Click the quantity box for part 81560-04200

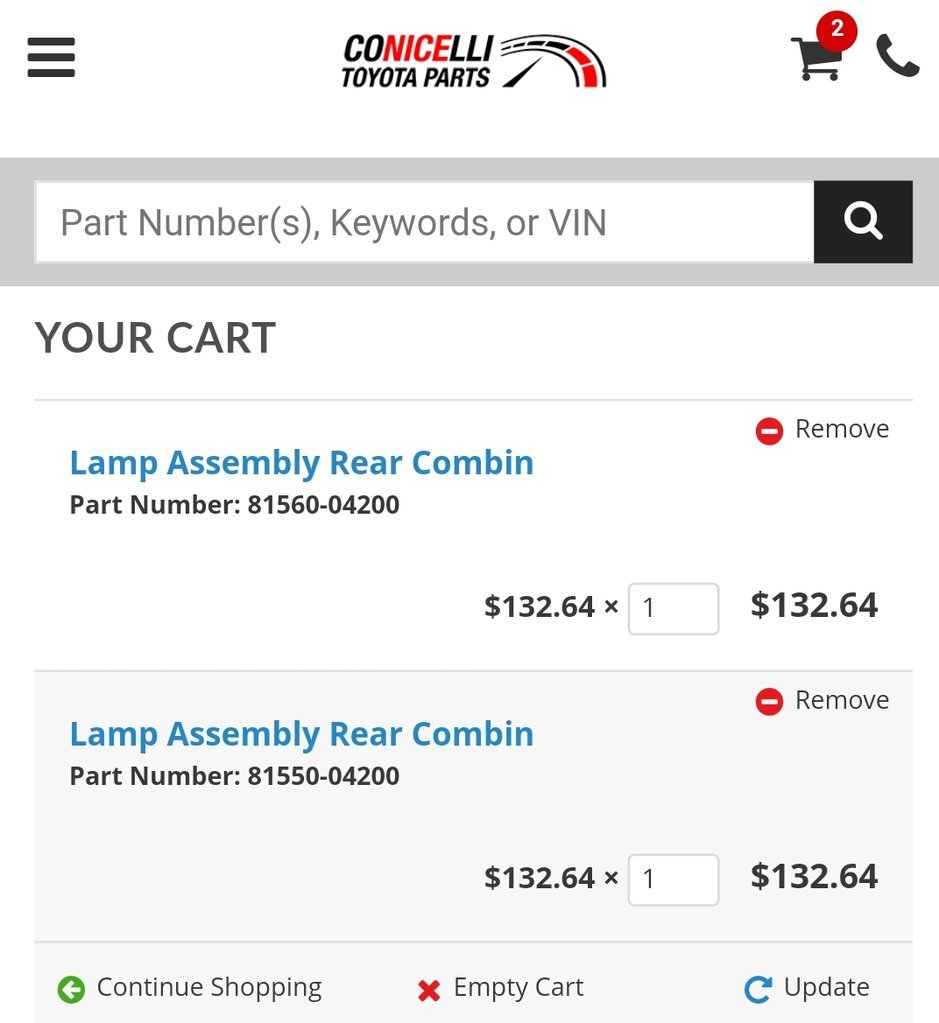coord(673,608)
